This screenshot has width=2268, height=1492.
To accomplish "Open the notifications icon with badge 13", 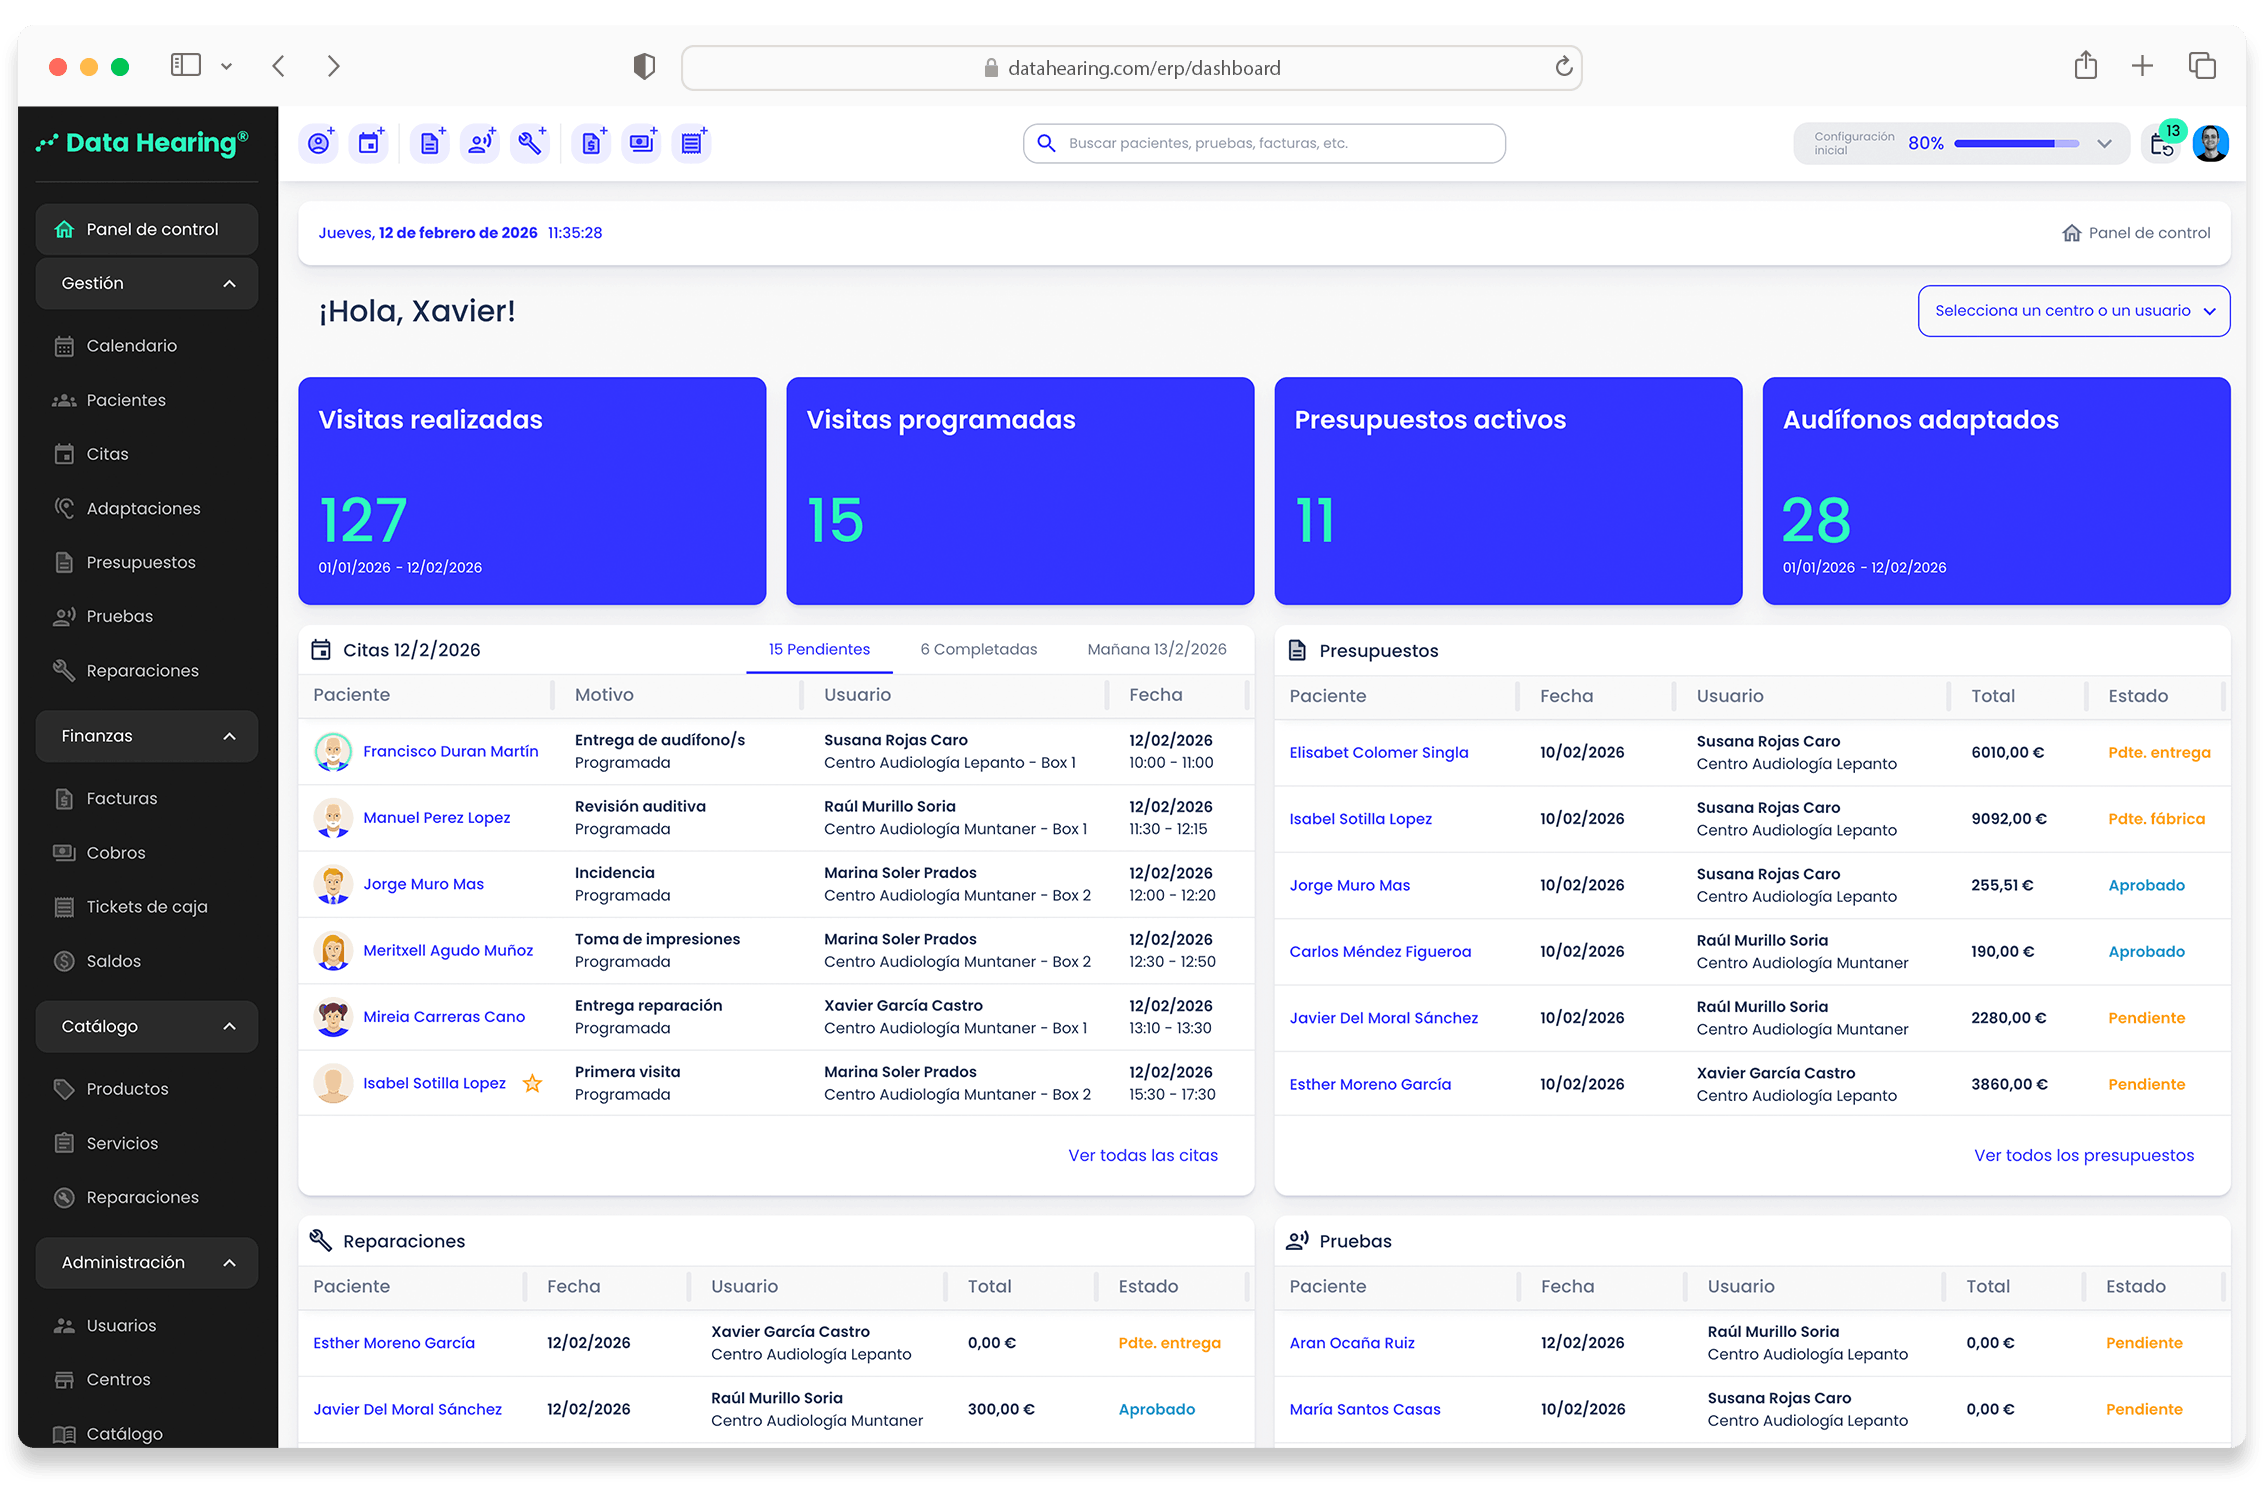I will pyautogui.click(x=2162, y=143).
